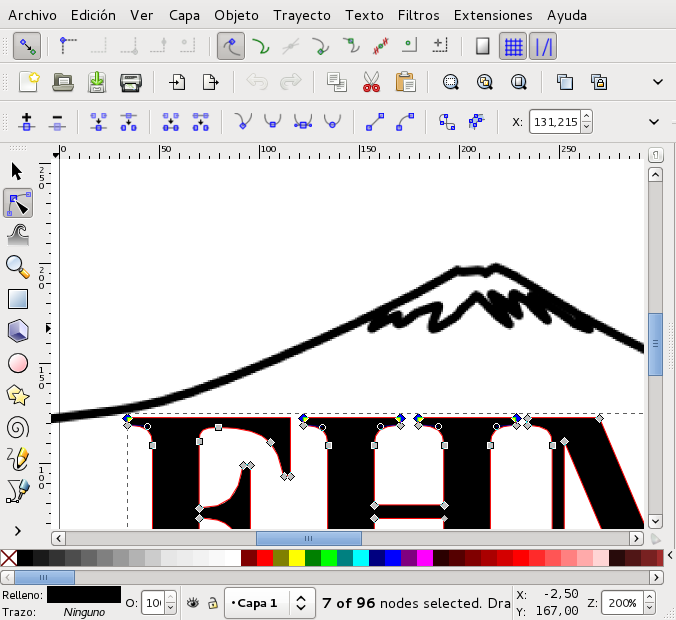The height and width of the screenshot is (620, 676).
Task: Click the Export icon
Action: [x=211, y=82]
